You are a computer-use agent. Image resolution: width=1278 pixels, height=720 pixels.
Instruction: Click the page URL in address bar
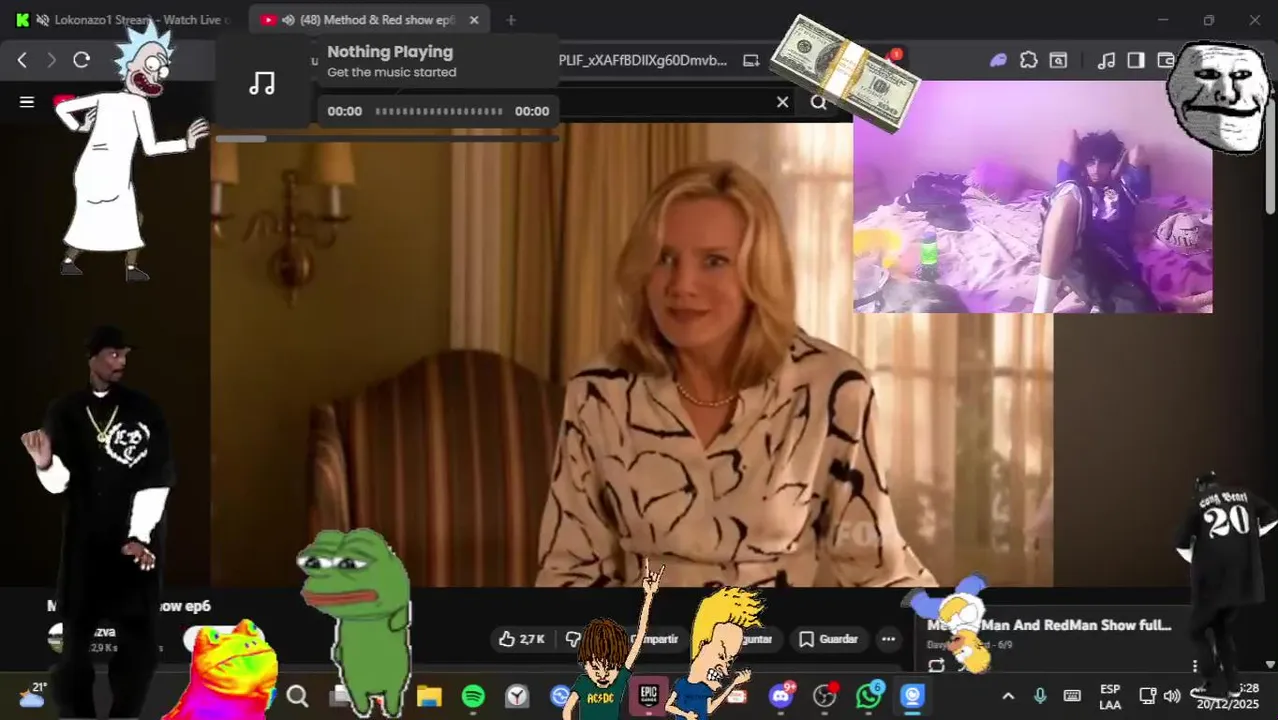tap(642, 60)
